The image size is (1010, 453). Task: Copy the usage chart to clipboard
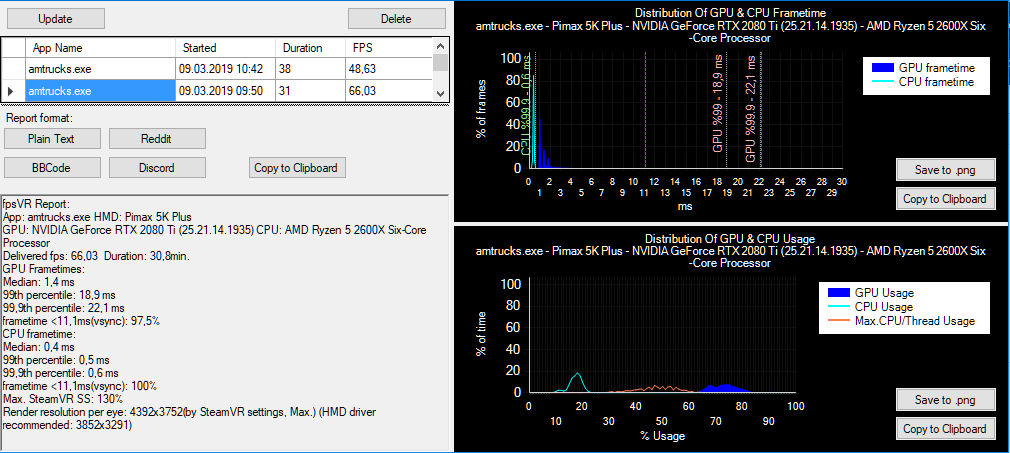(946, 429)
